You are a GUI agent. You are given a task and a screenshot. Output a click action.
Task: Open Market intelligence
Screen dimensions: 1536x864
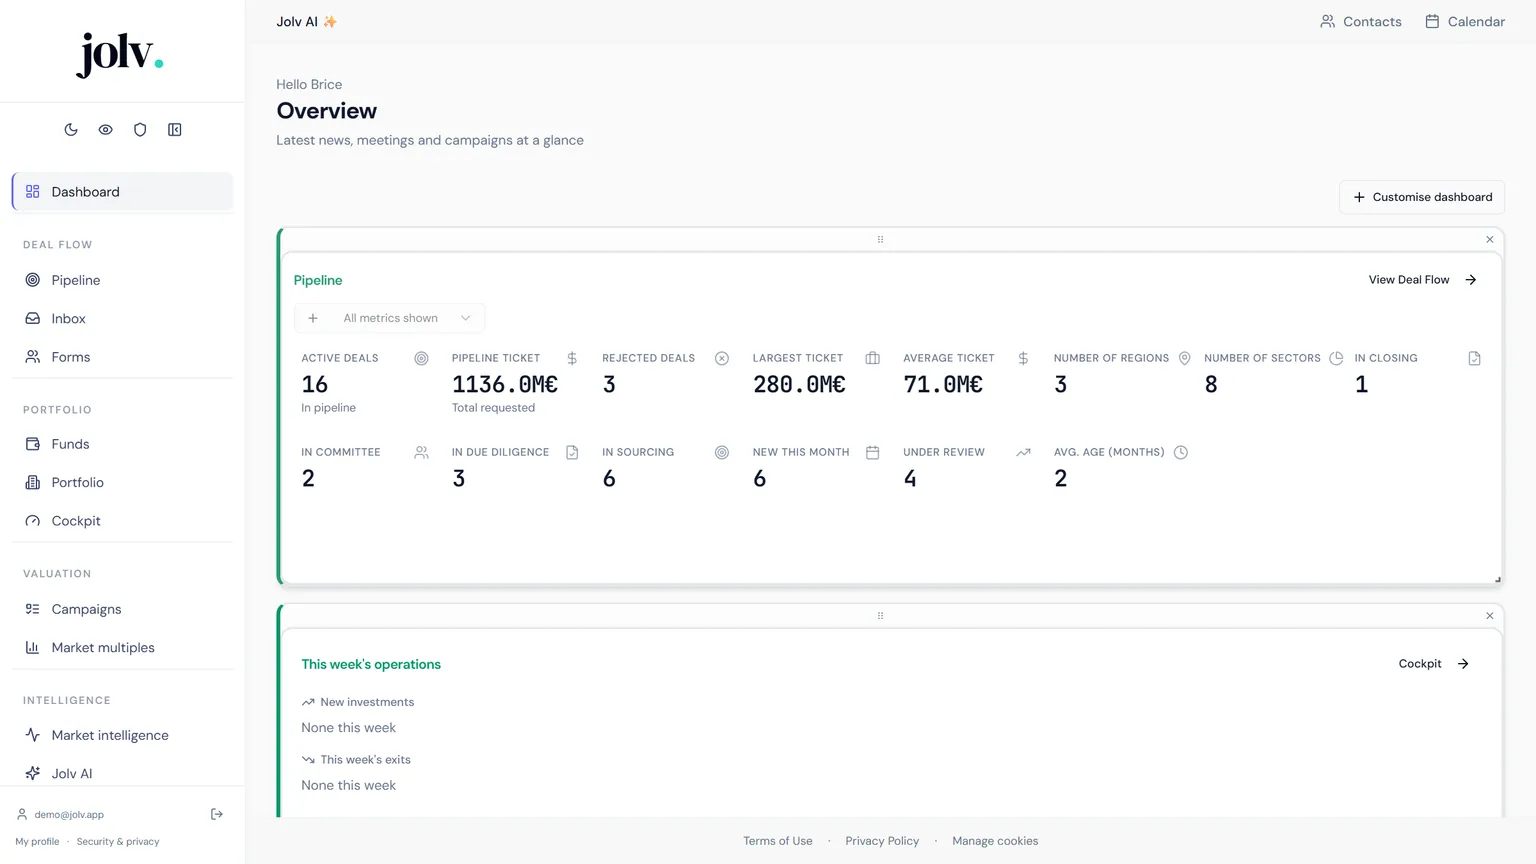122,735
